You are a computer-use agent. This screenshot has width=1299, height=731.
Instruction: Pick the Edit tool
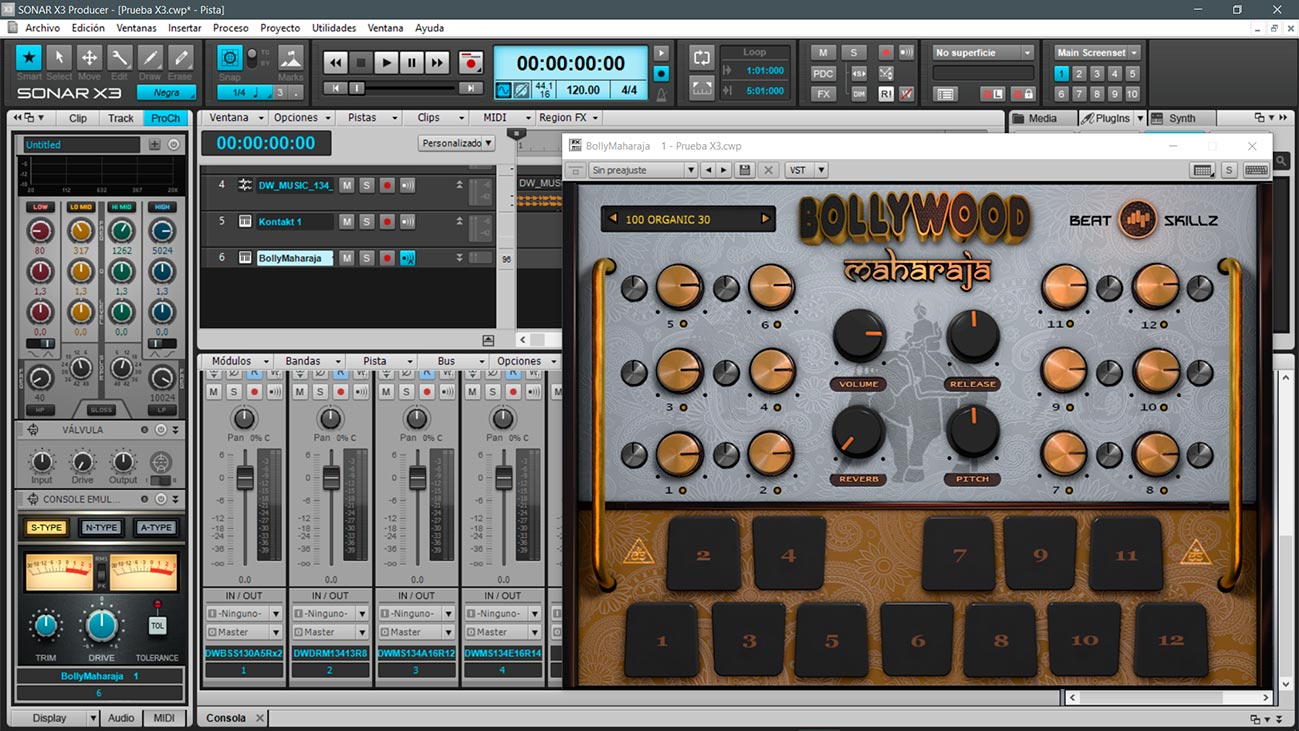click(x=119, y=58)
